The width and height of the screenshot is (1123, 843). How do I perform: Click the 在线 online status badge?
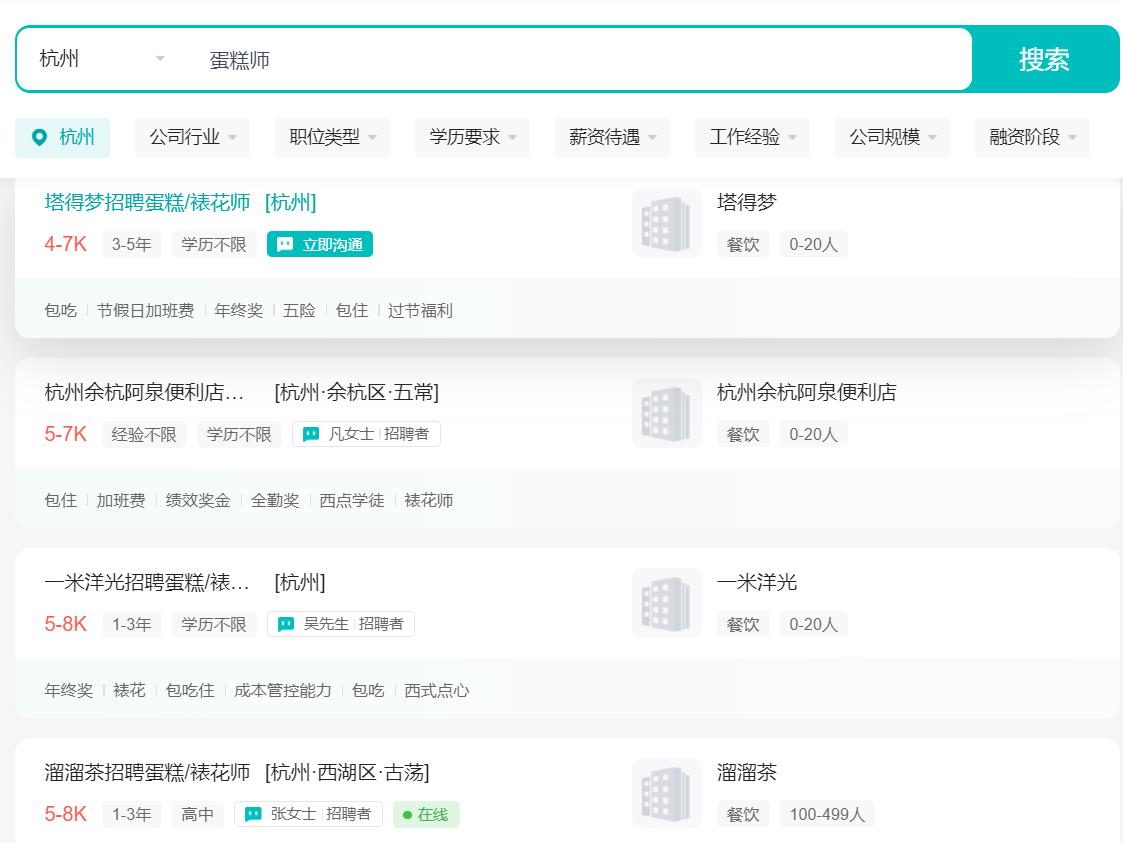pyautogui.click(x=426, y=814)
